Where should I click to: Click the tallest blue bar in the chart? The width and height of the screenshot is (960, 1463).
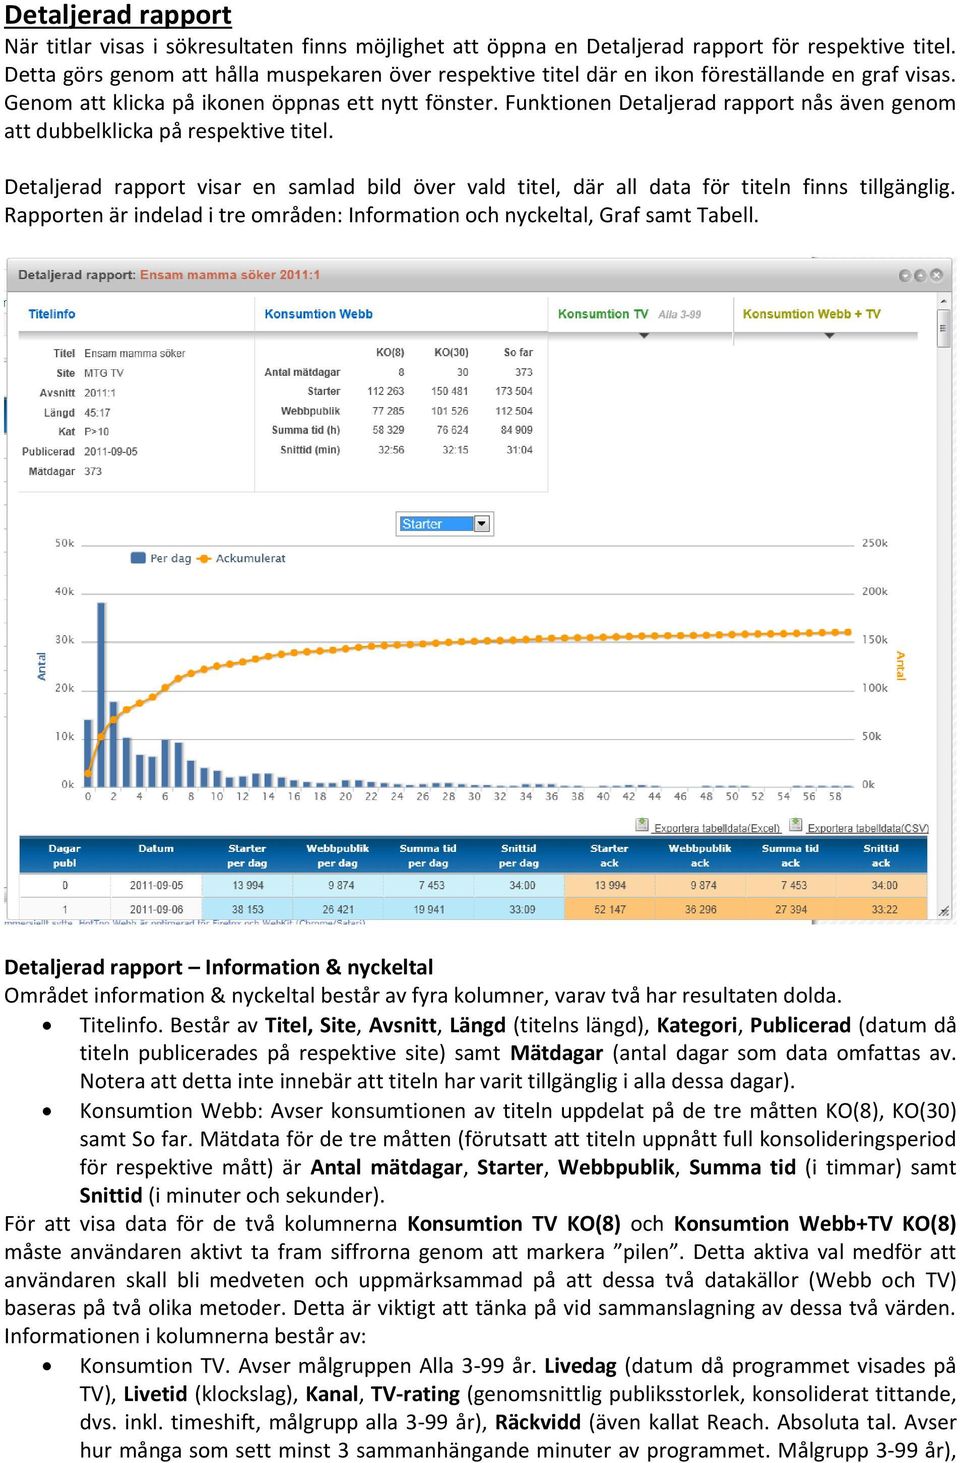[100, 694]
